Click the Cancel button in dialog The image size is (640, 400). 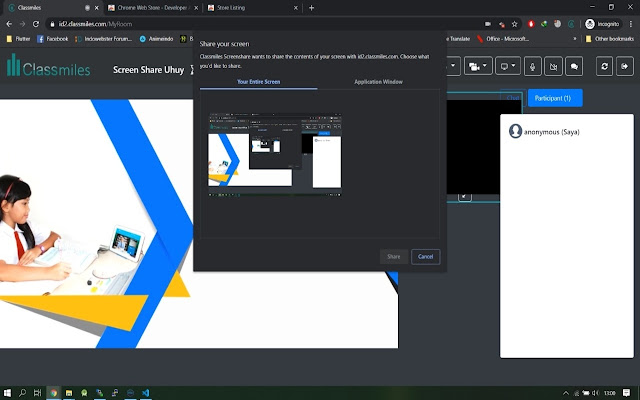(425, 256)
